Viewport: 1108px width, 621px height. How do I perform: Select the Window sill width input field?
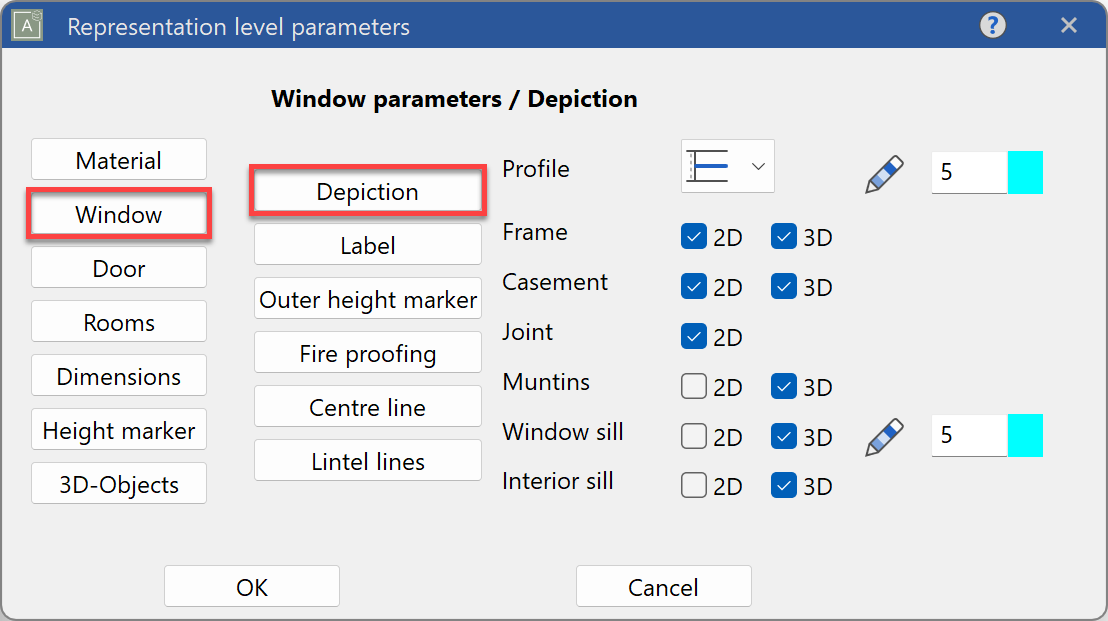pyautogui.click(x=968, y=435)
